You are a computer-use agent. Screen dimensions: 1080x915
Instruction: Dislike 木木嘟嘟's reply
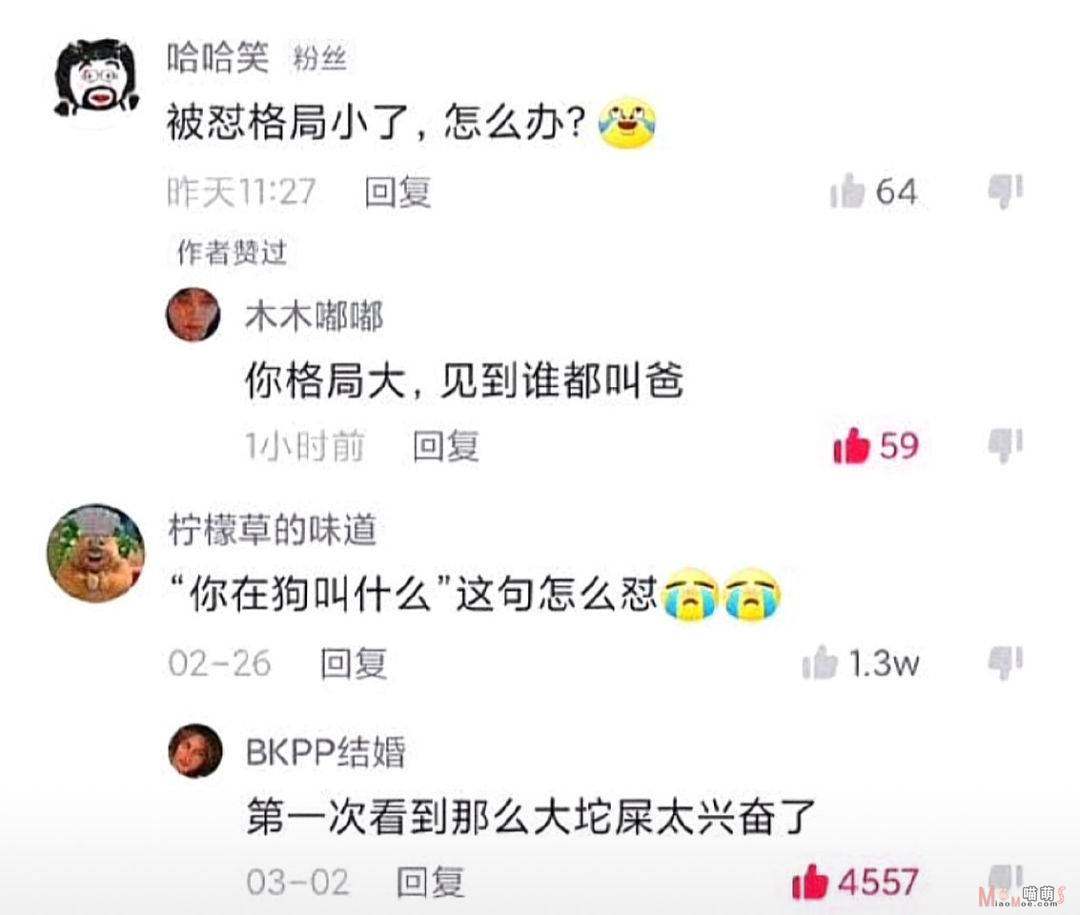click(1006, 445)
